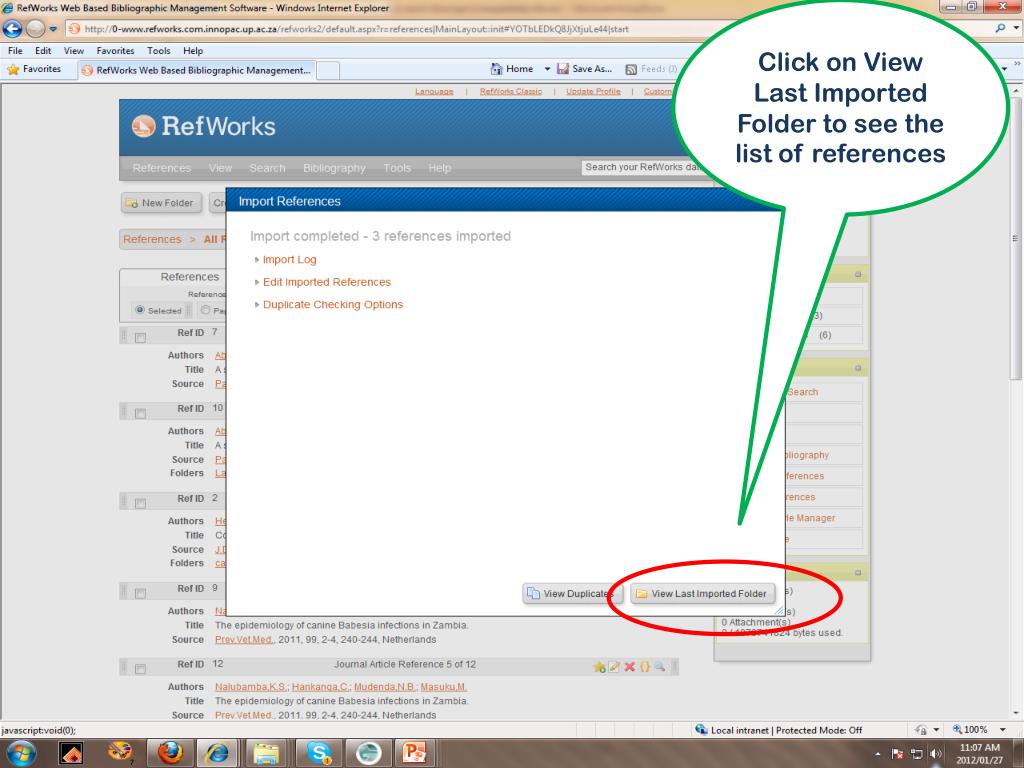Open the zoom level 100% dropdown arrow
1024x768 pixels.
tap(1002, 730)
